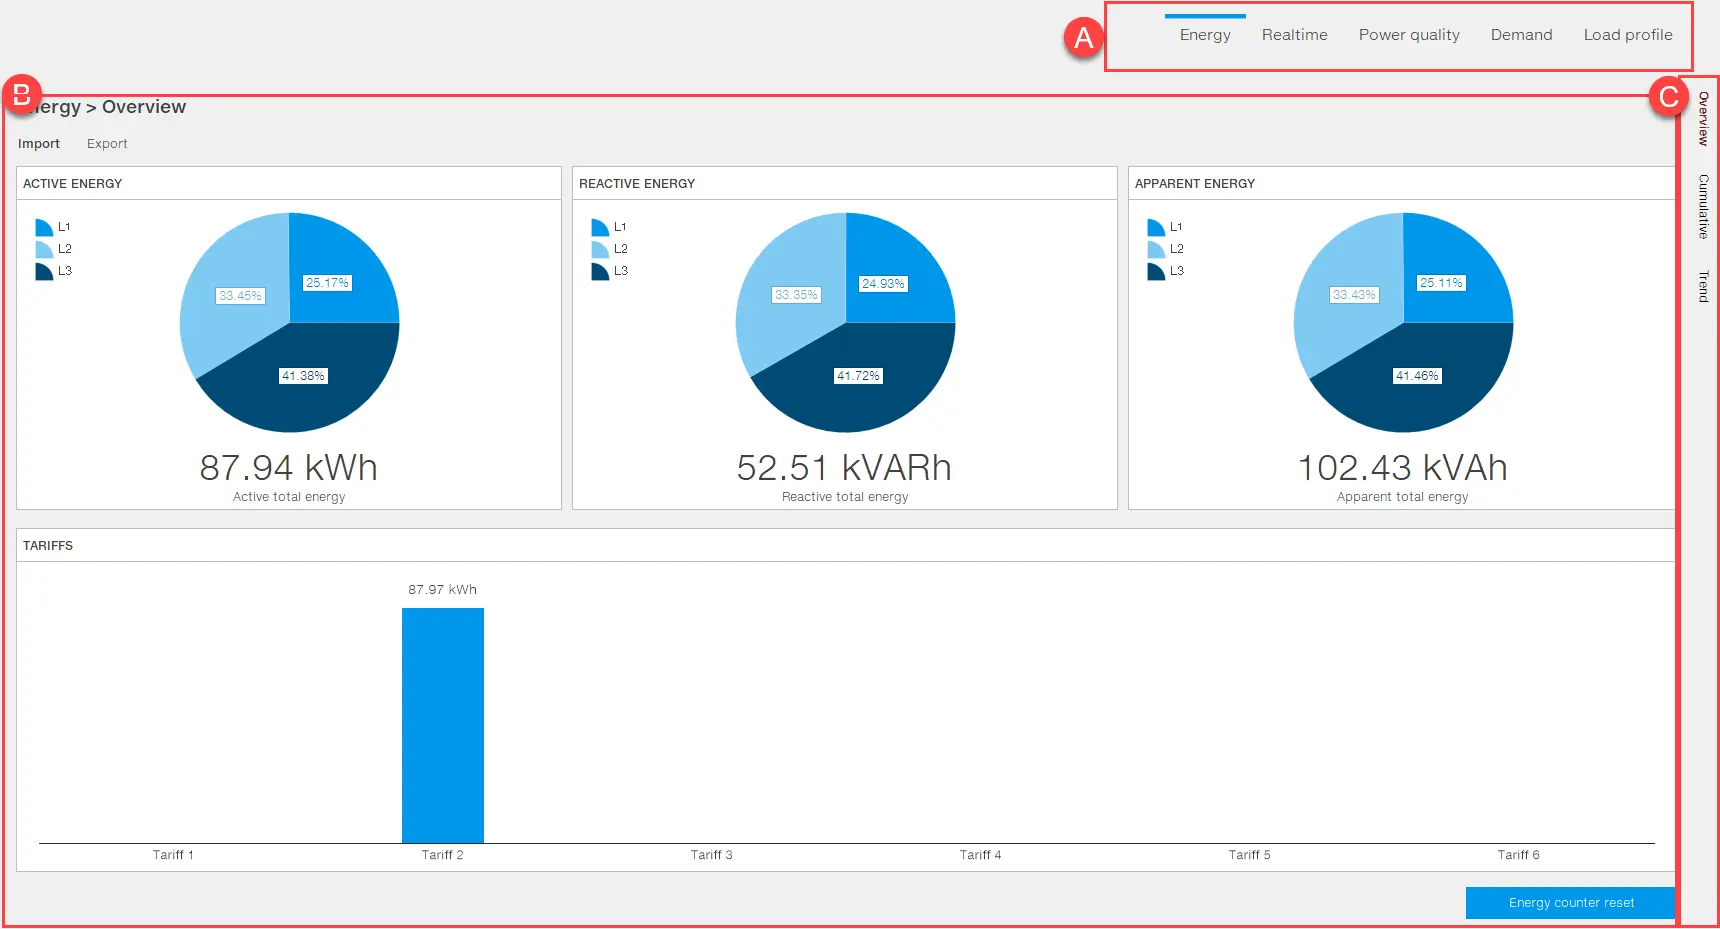Click the L3 legend icon in Active Energy
The width and height of the screenshot is (1720, 929).
point(44,272)
